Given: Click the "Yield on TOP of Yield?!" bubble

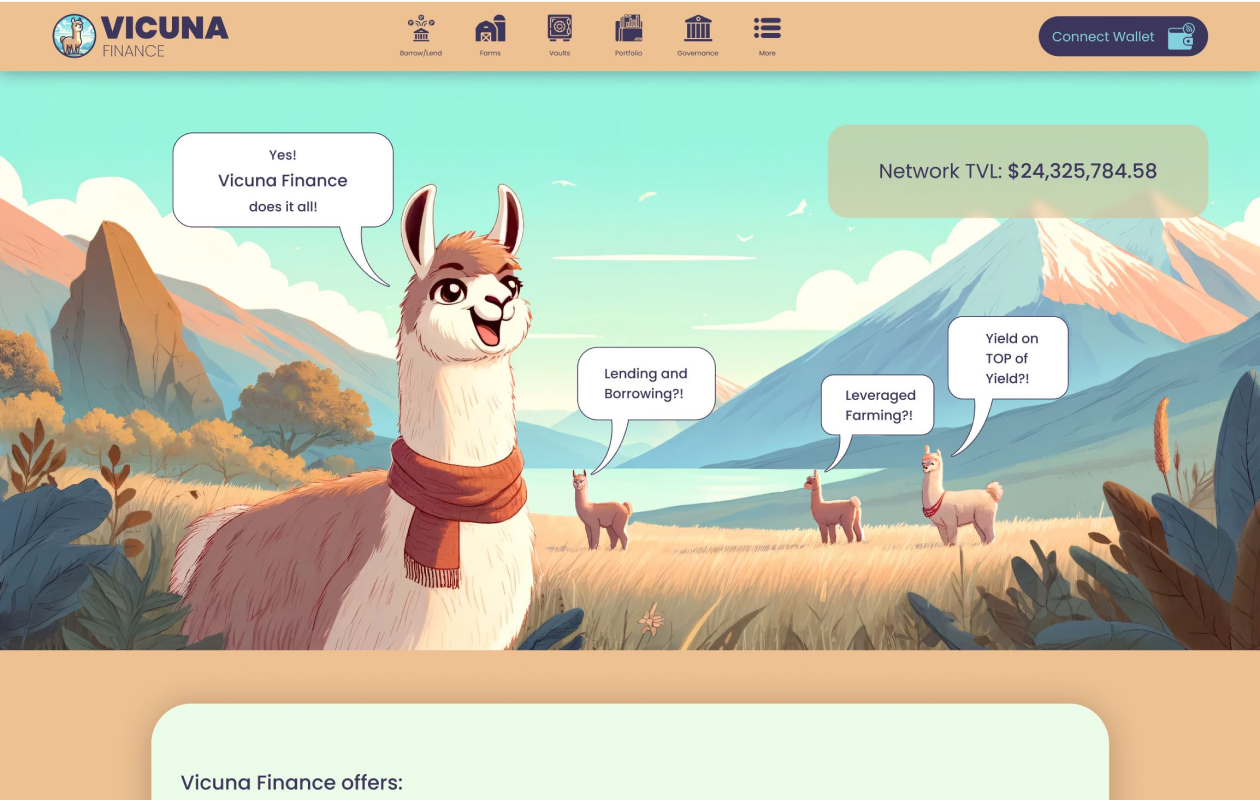Looking at the screenshot, I should (1007, 358).
